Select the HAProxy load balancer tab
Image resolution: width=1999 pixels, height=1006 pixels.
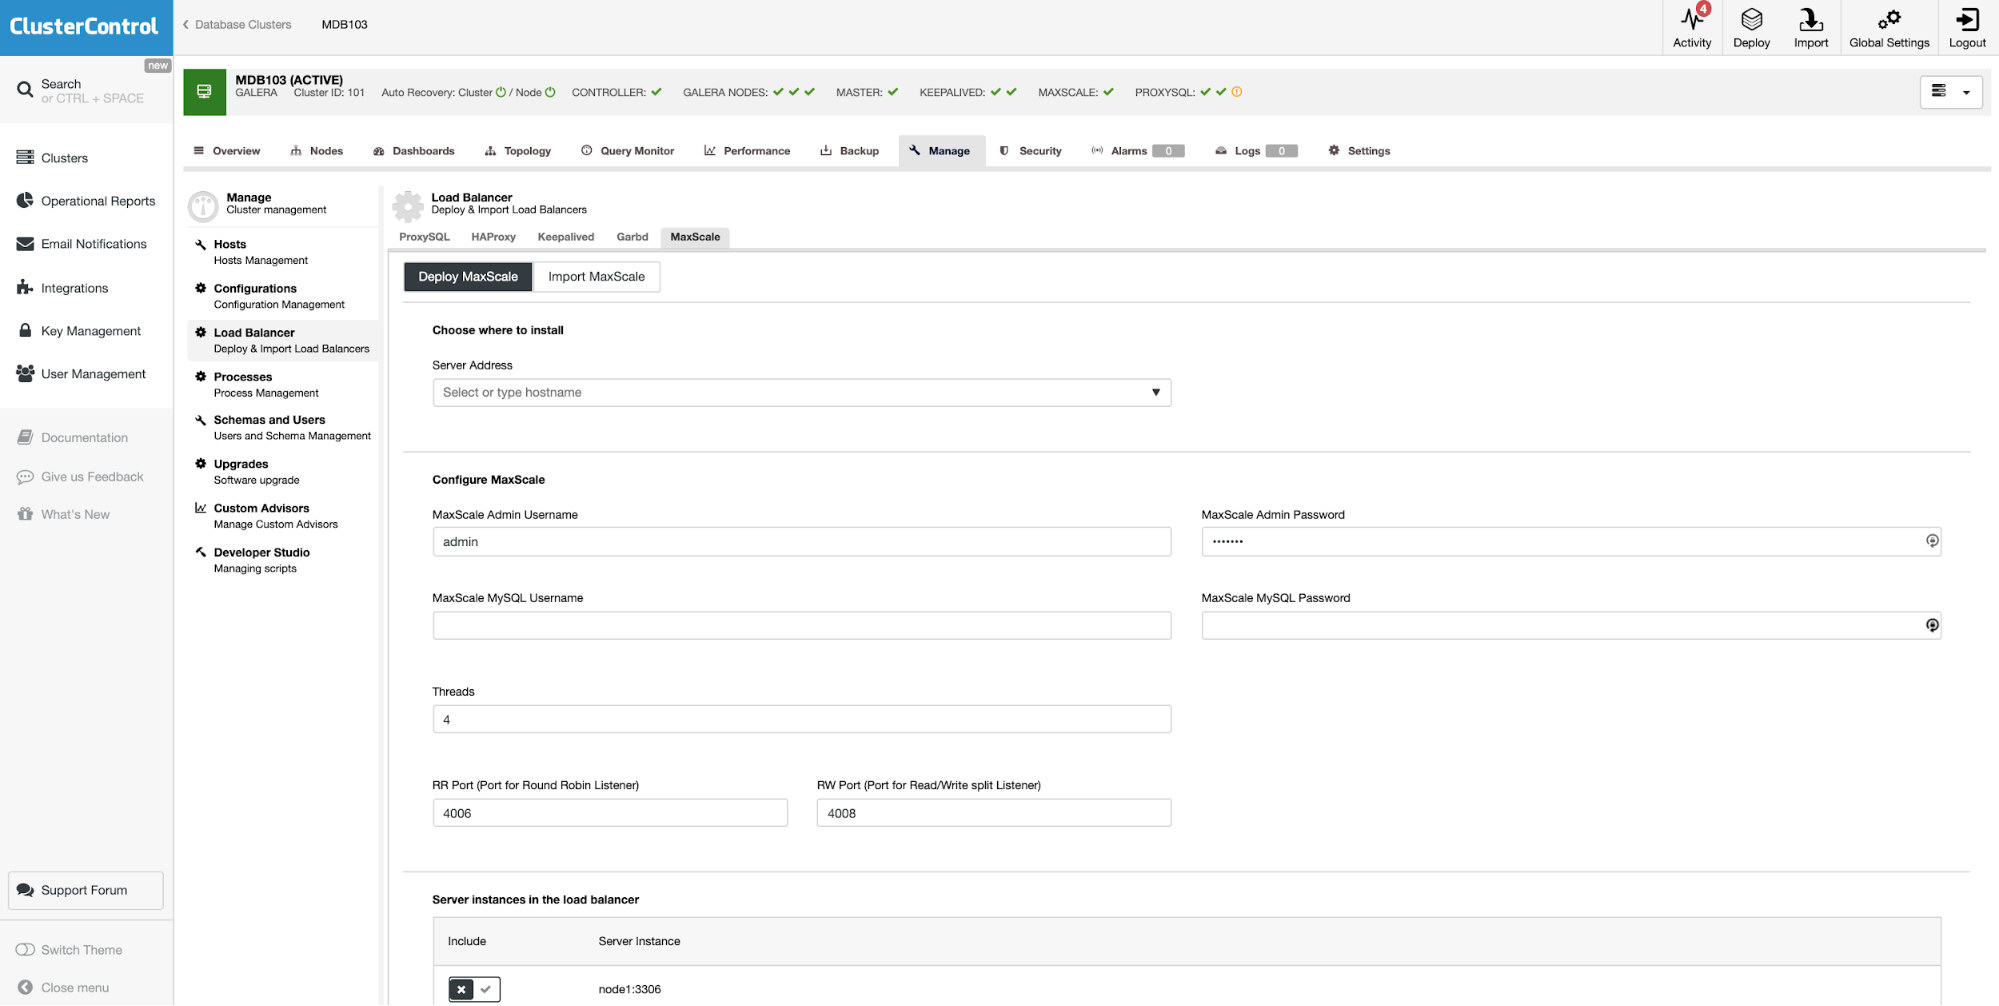(x=493, y=237)
